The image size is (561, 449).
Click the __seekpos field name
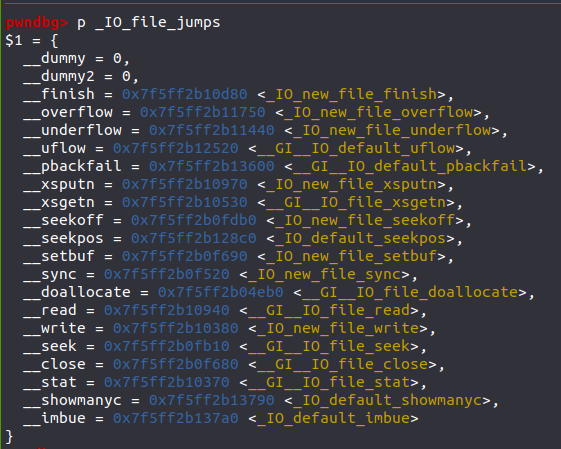point(63,238)
